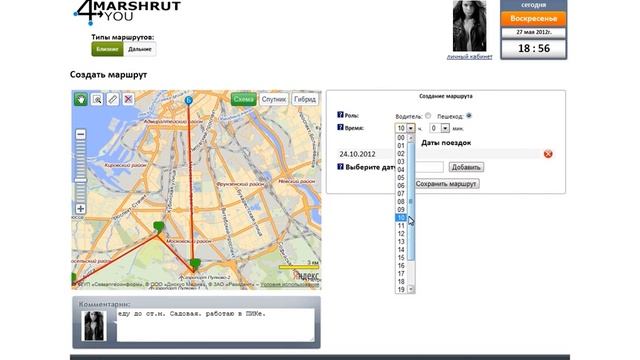Choose hour 15 in the list
The image size is (640, 360).
[x=401, y=258]
